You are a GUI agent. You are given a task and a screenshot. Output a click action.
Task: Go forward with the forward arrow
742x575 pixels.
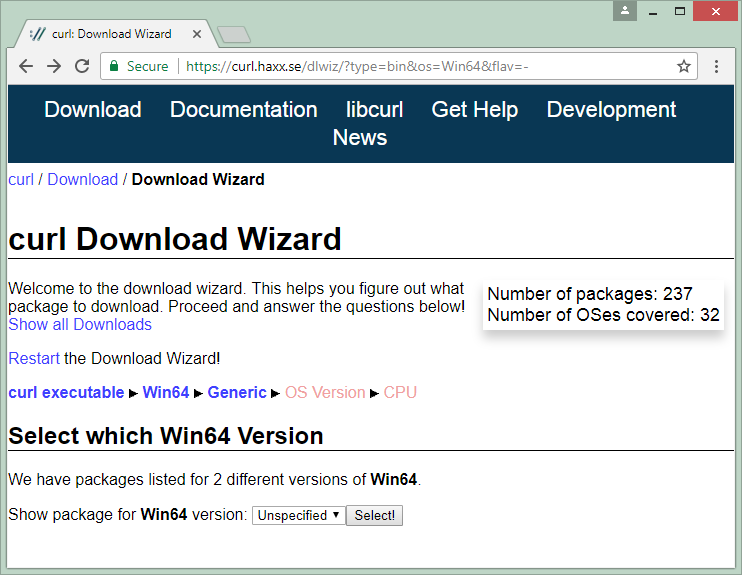pos(54,66)
